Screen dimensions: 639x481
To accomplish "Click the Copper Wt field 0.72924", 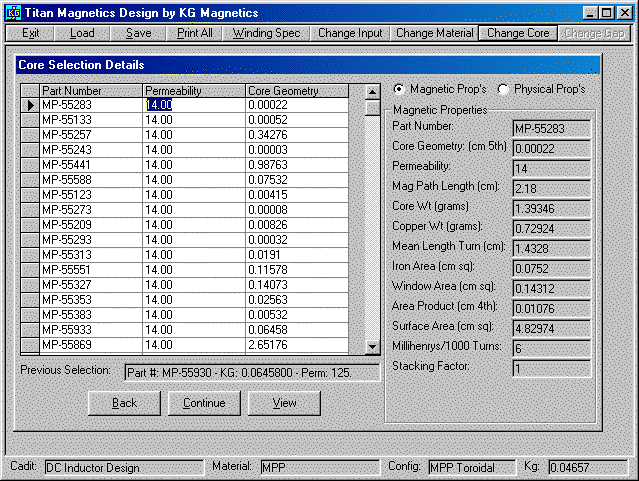I will 551,229.
